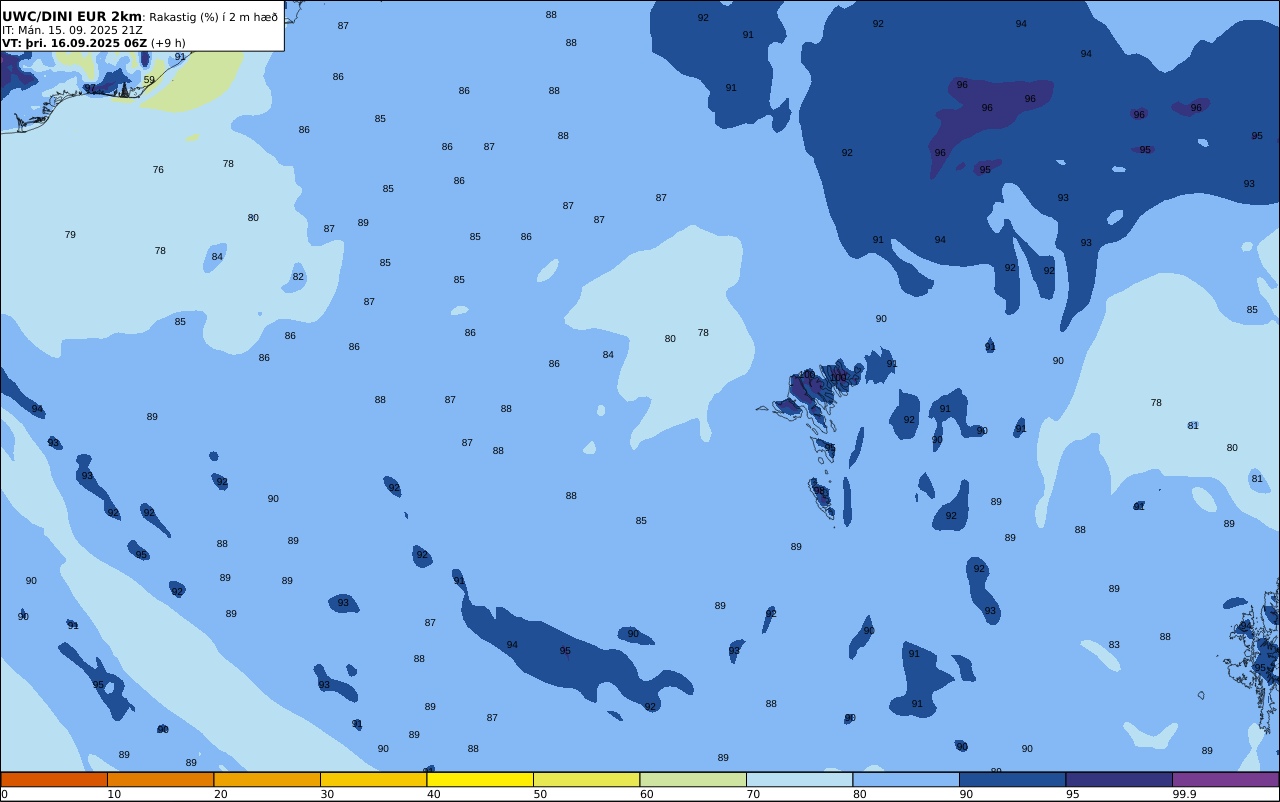The image size is (1280, 802).
Task: Pick the purple legend segment above 99.9
Action: 1225,779
